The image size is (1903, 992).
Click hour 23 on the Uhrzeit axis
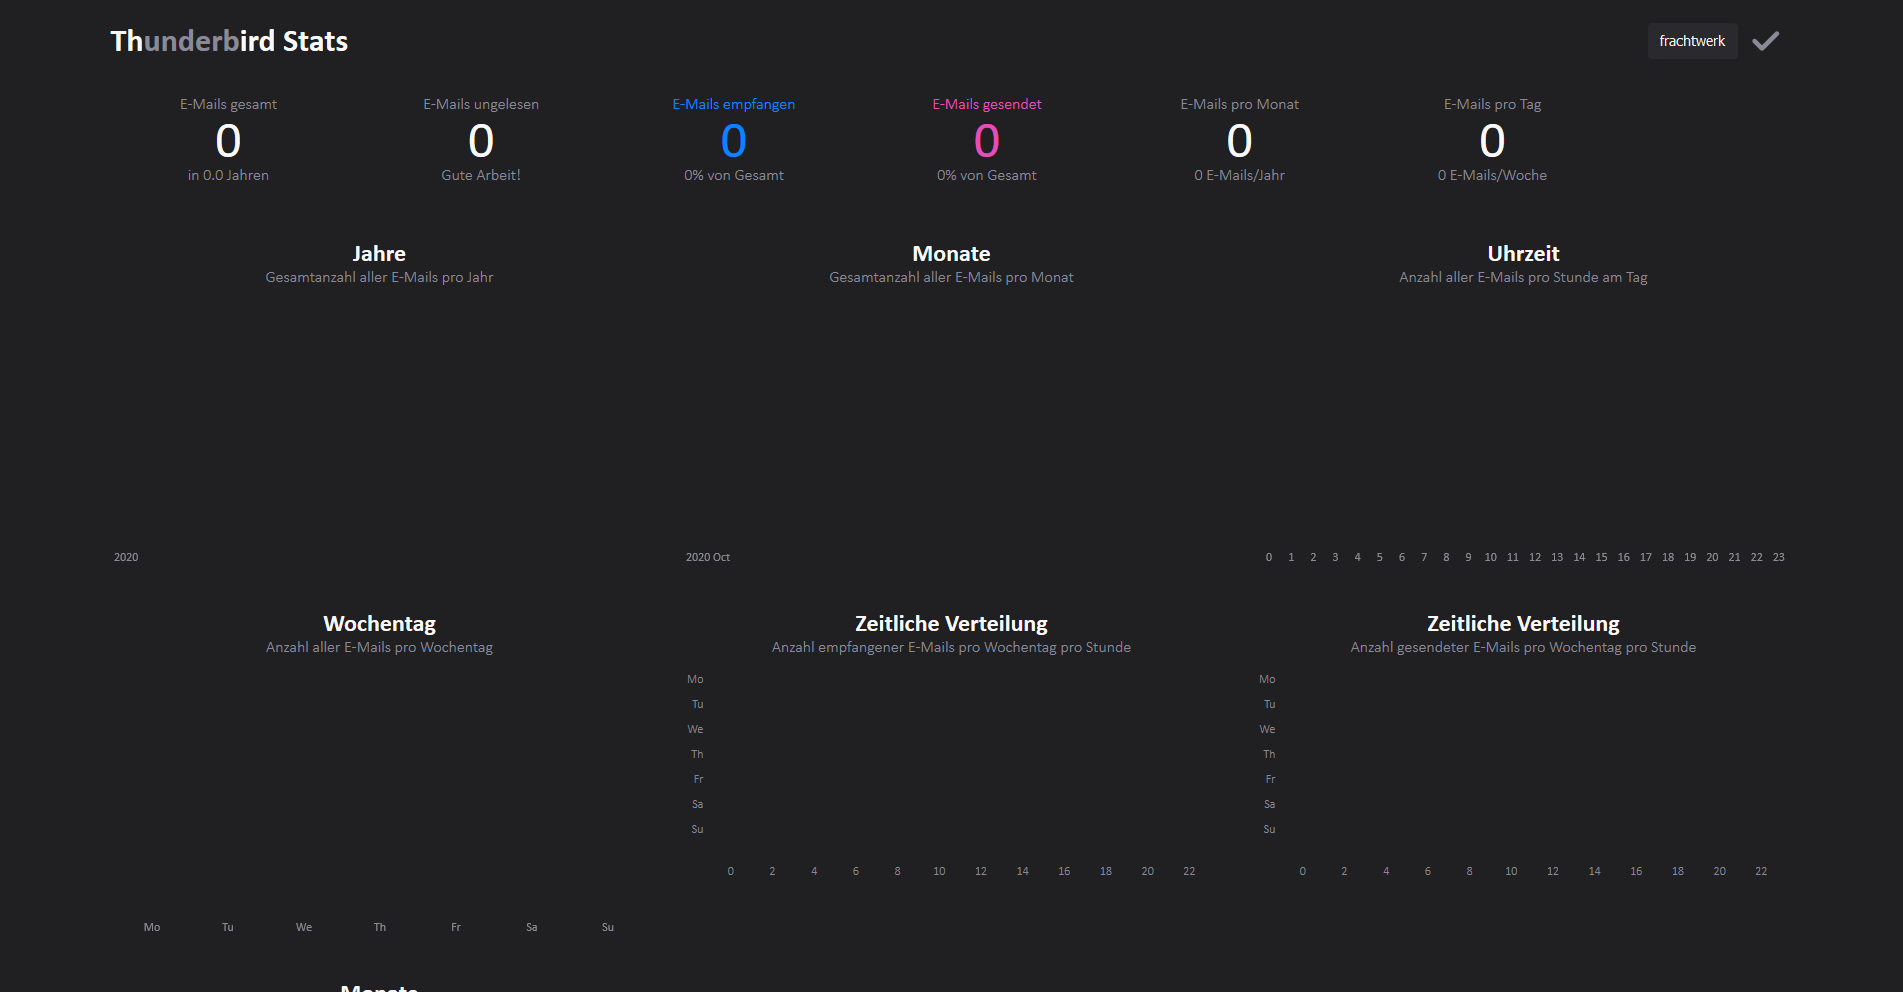(1779, 557)
